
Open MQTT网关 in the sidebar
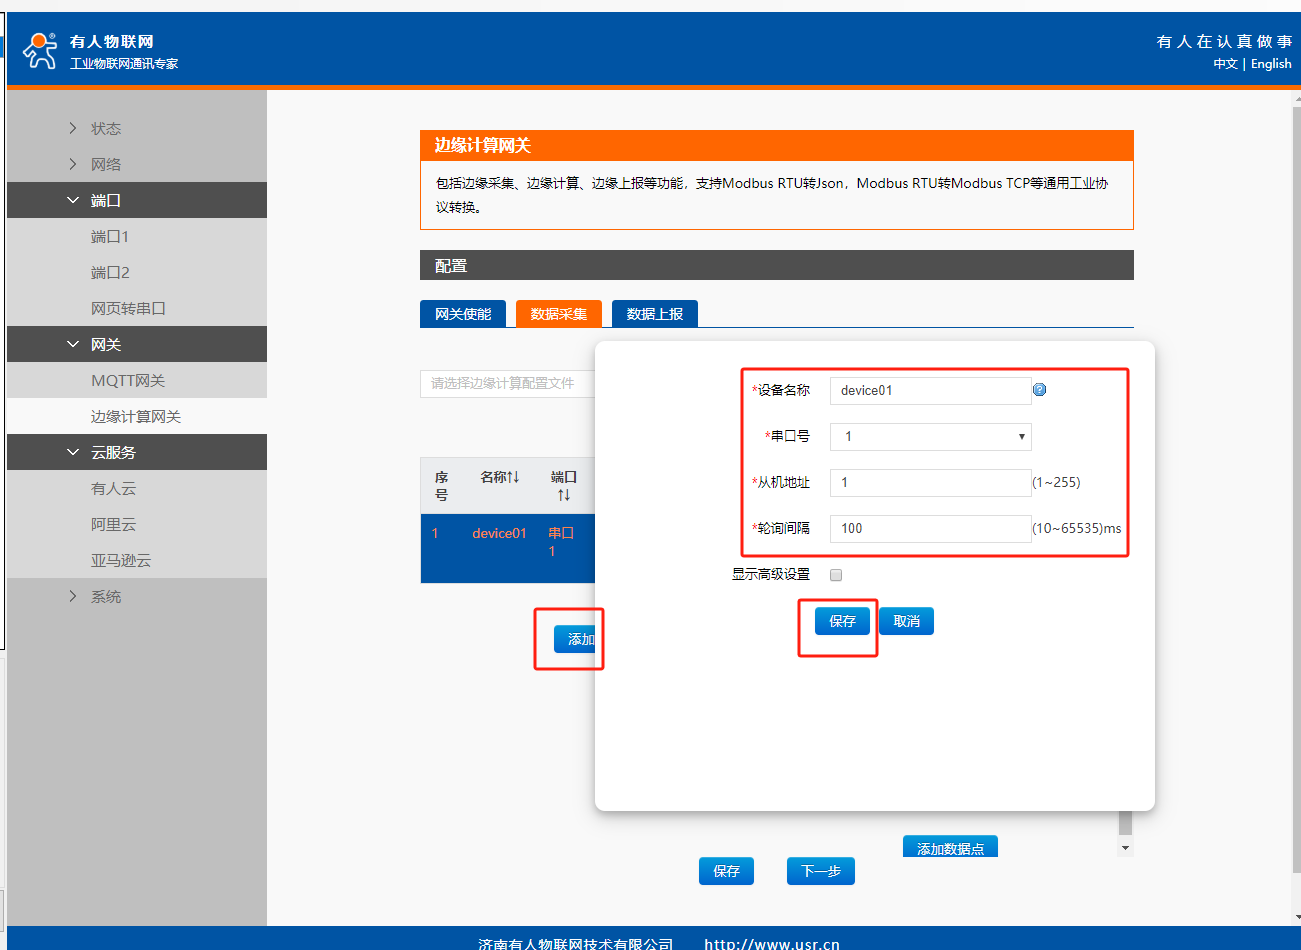coord(128,380)
